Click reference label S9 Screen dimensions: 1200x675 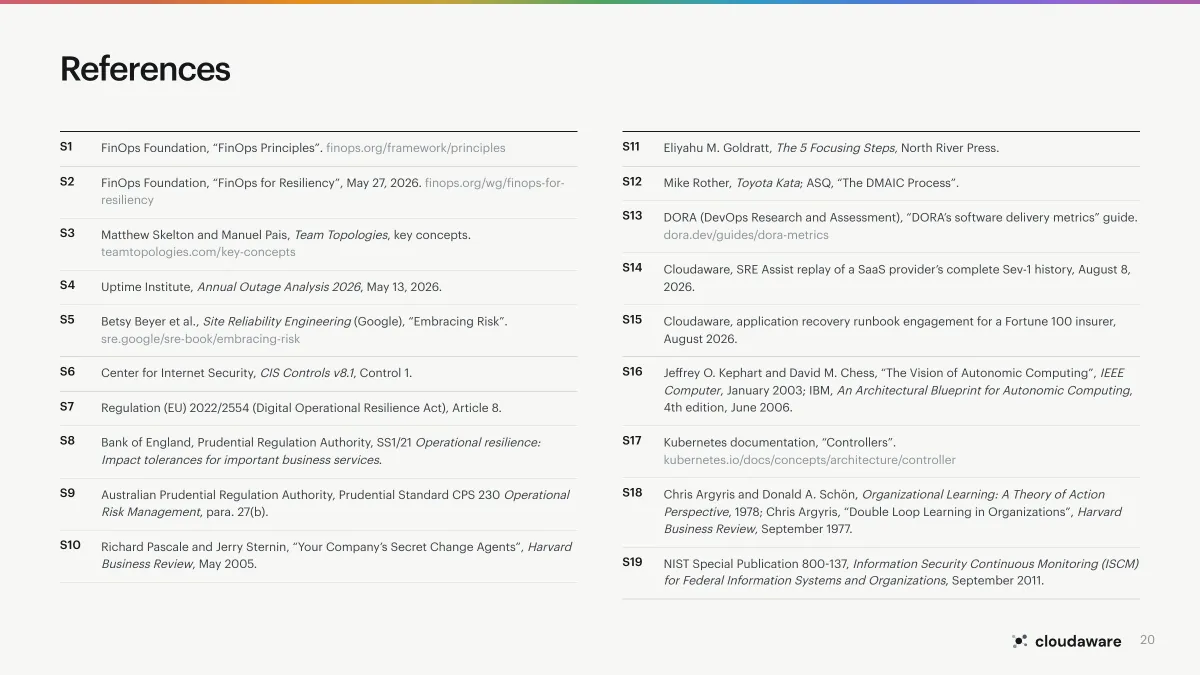[67, 493]
